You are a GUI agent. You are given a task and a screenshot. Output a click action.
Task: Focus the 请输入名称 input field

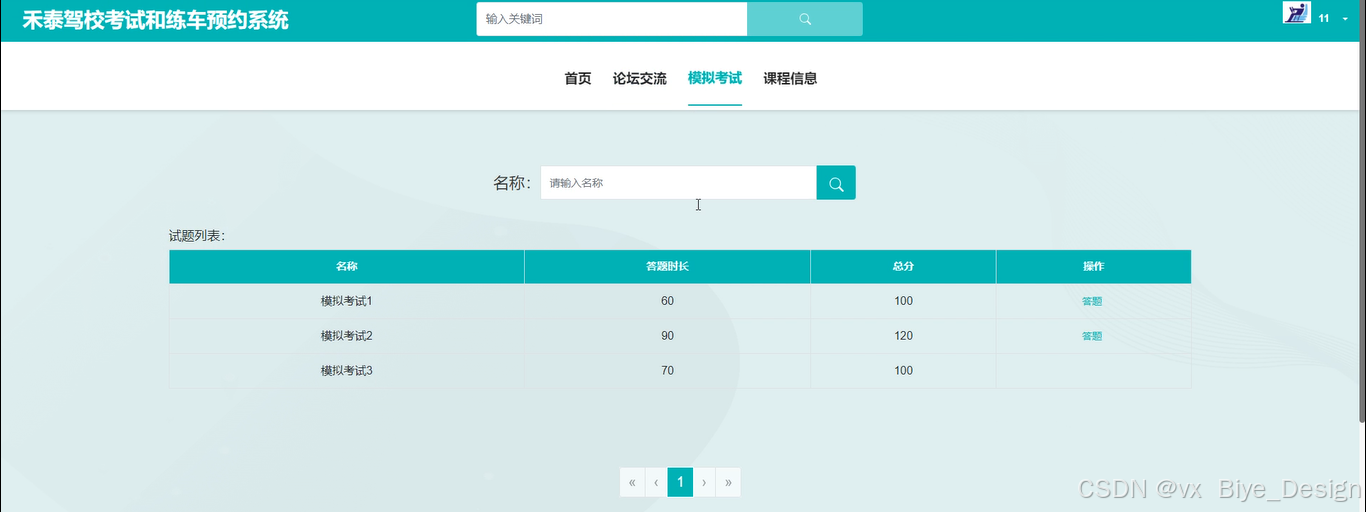point(679,183)
